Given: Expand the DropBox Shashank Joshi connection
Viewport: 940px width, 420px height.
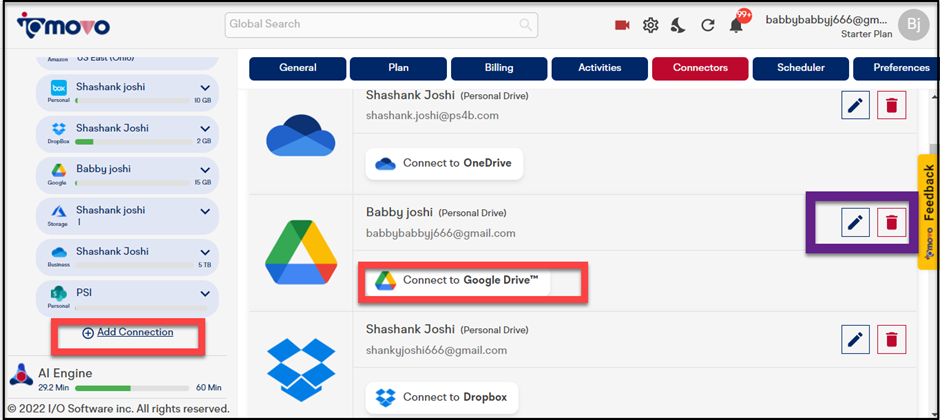Looking at the screenshot, I should point(205,129).
